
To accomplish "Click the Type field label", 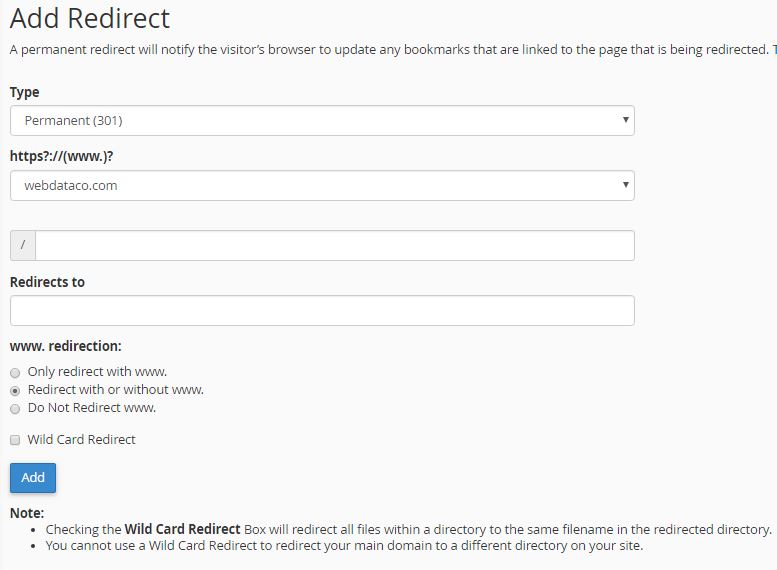I will coord(25,92).
